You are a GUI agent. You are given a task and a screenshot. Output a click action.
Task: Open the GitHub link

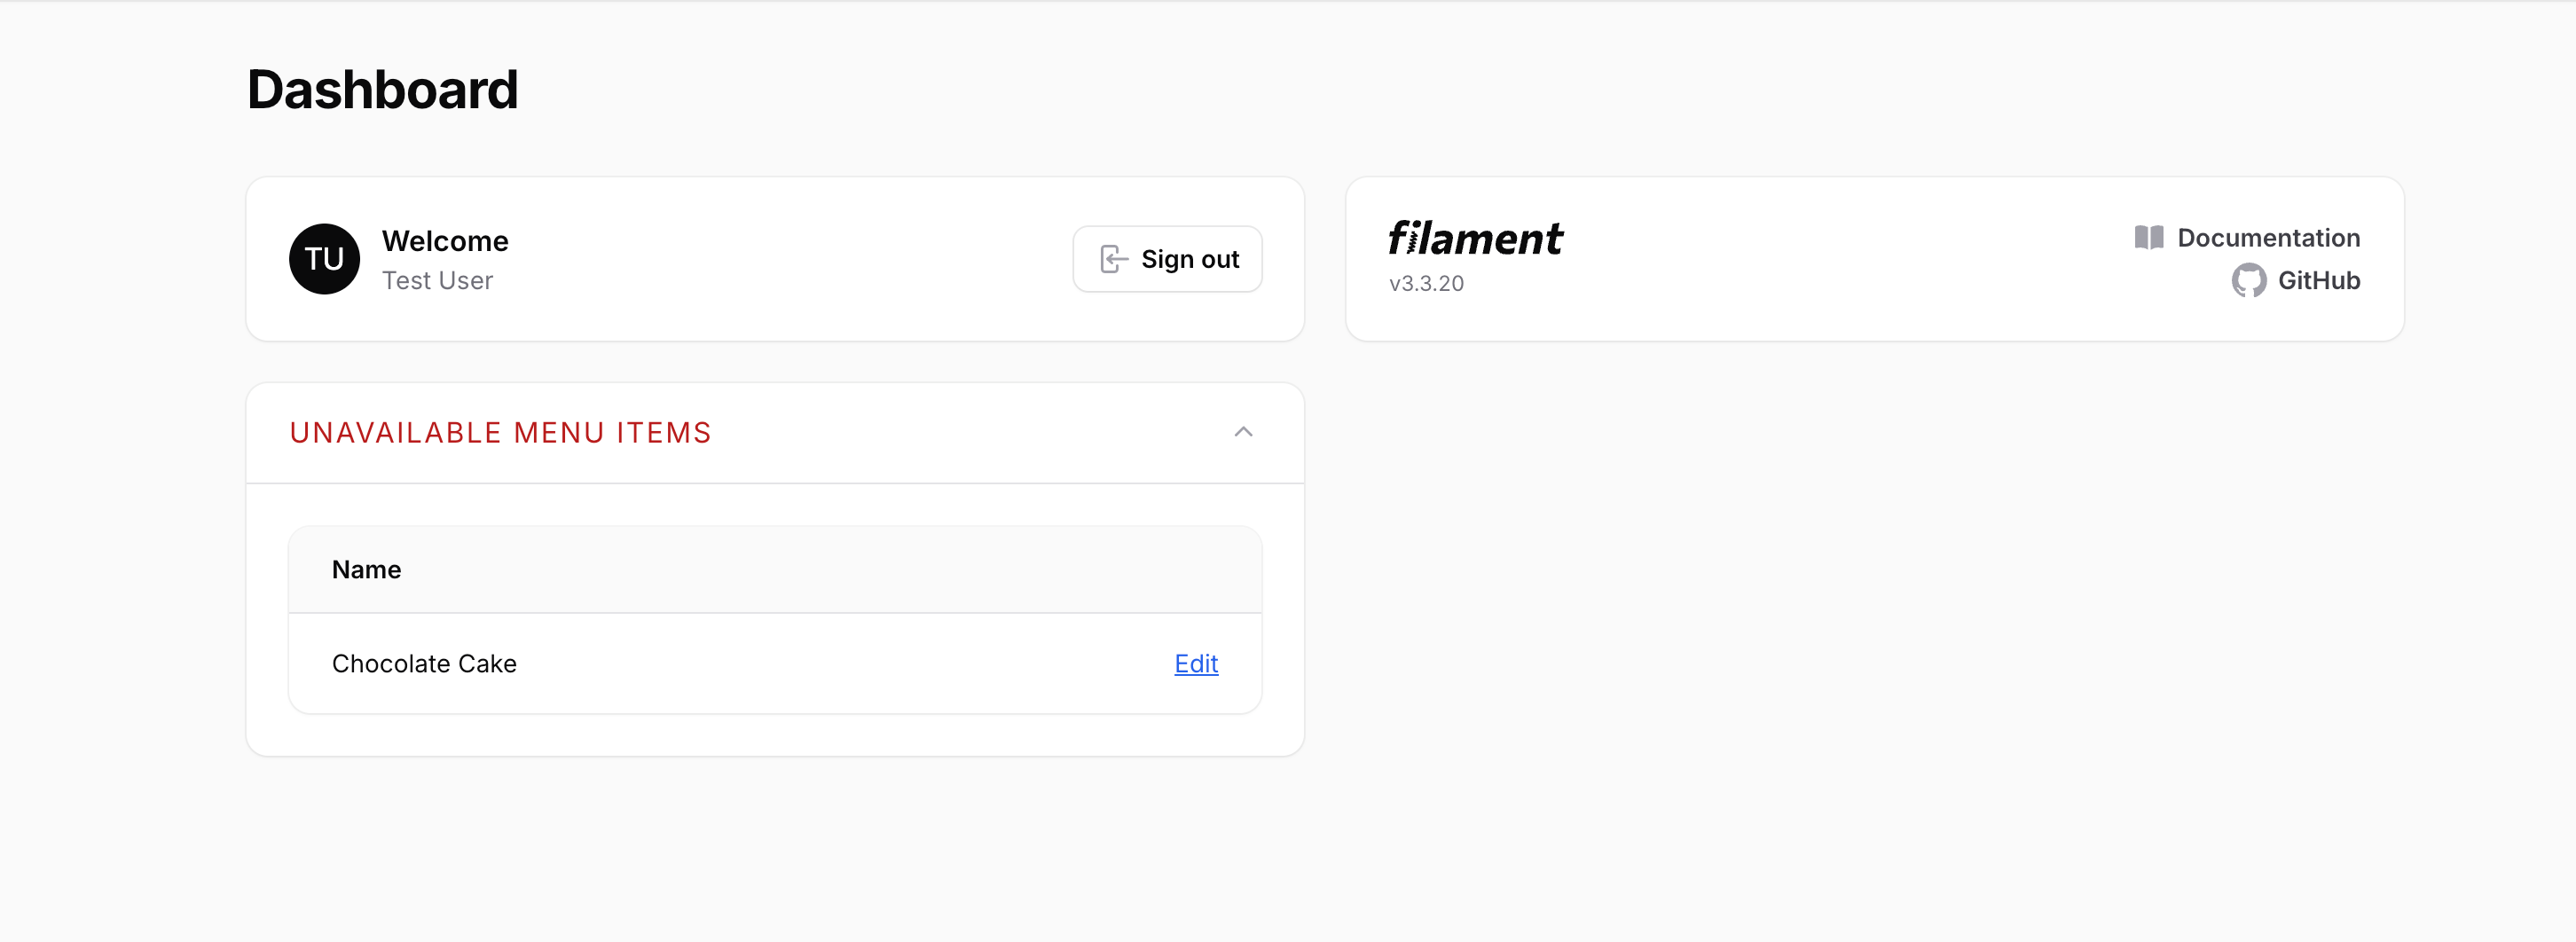click(2318, 280)
